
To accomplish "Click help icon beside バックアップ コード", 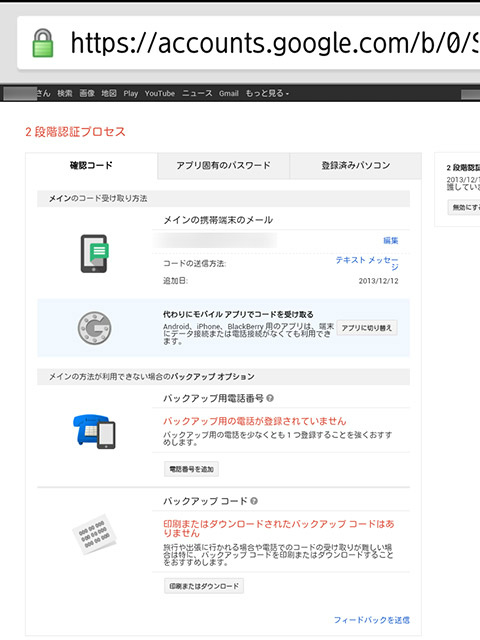I will pos(254,501).
